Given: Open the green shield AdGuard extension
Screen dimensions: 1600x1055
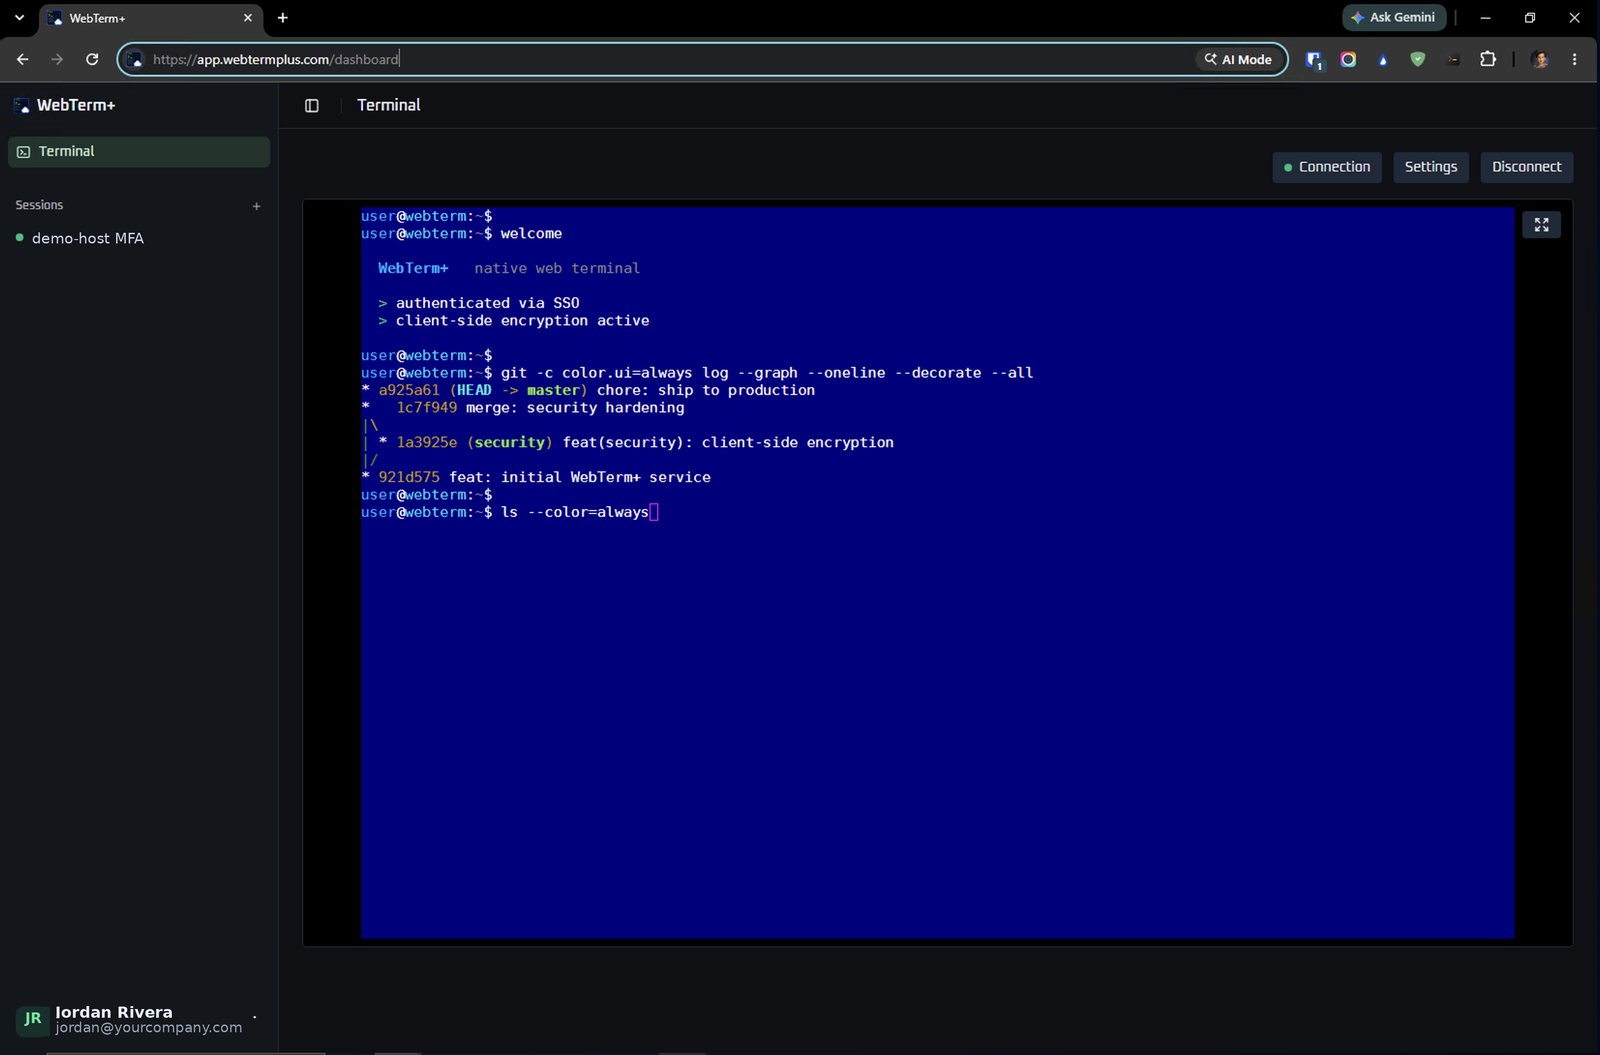Looking at the screenshot, I should (x=1417, y=60).
